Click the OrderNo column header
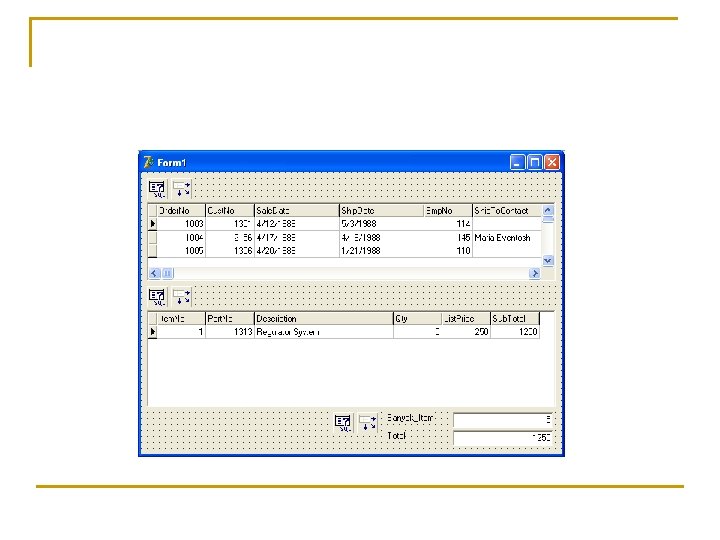 pyautogui.click(x=181, y=211)
